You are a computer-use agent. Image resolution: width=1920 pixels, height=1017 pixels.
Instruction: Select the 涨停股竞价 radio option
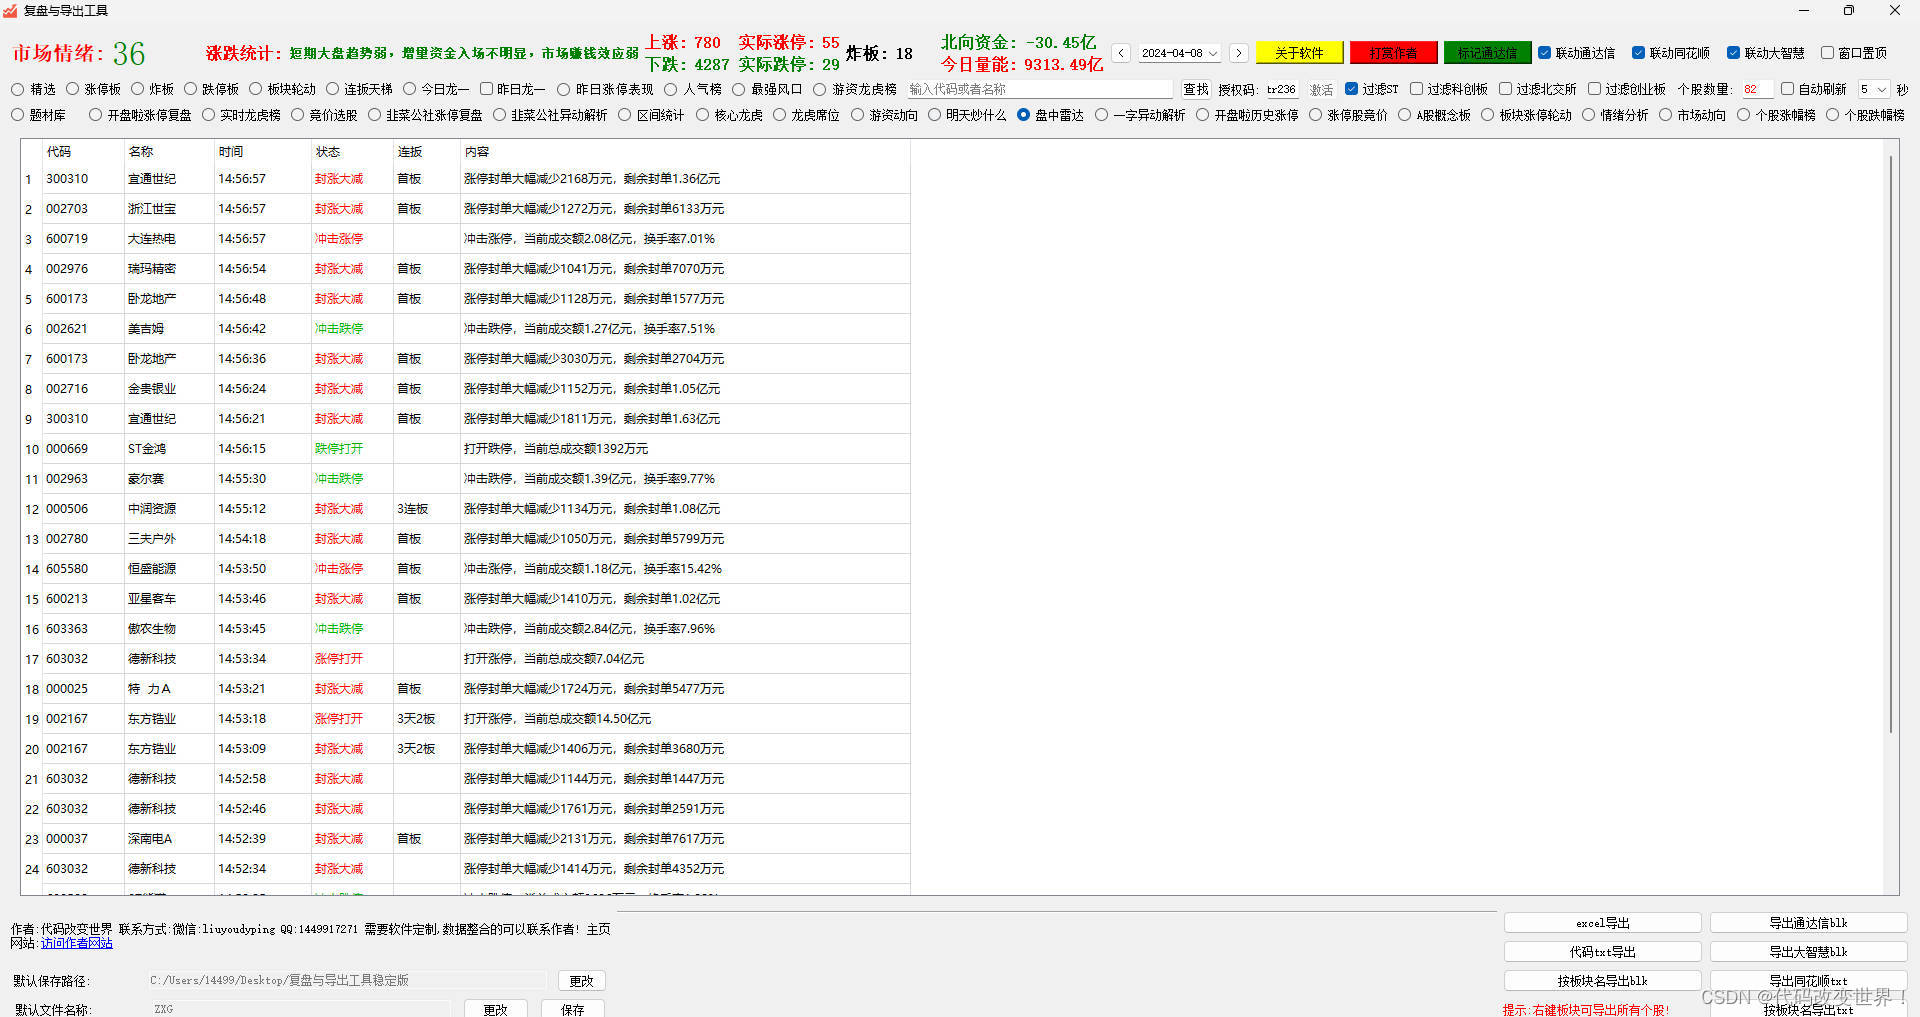1315,115
